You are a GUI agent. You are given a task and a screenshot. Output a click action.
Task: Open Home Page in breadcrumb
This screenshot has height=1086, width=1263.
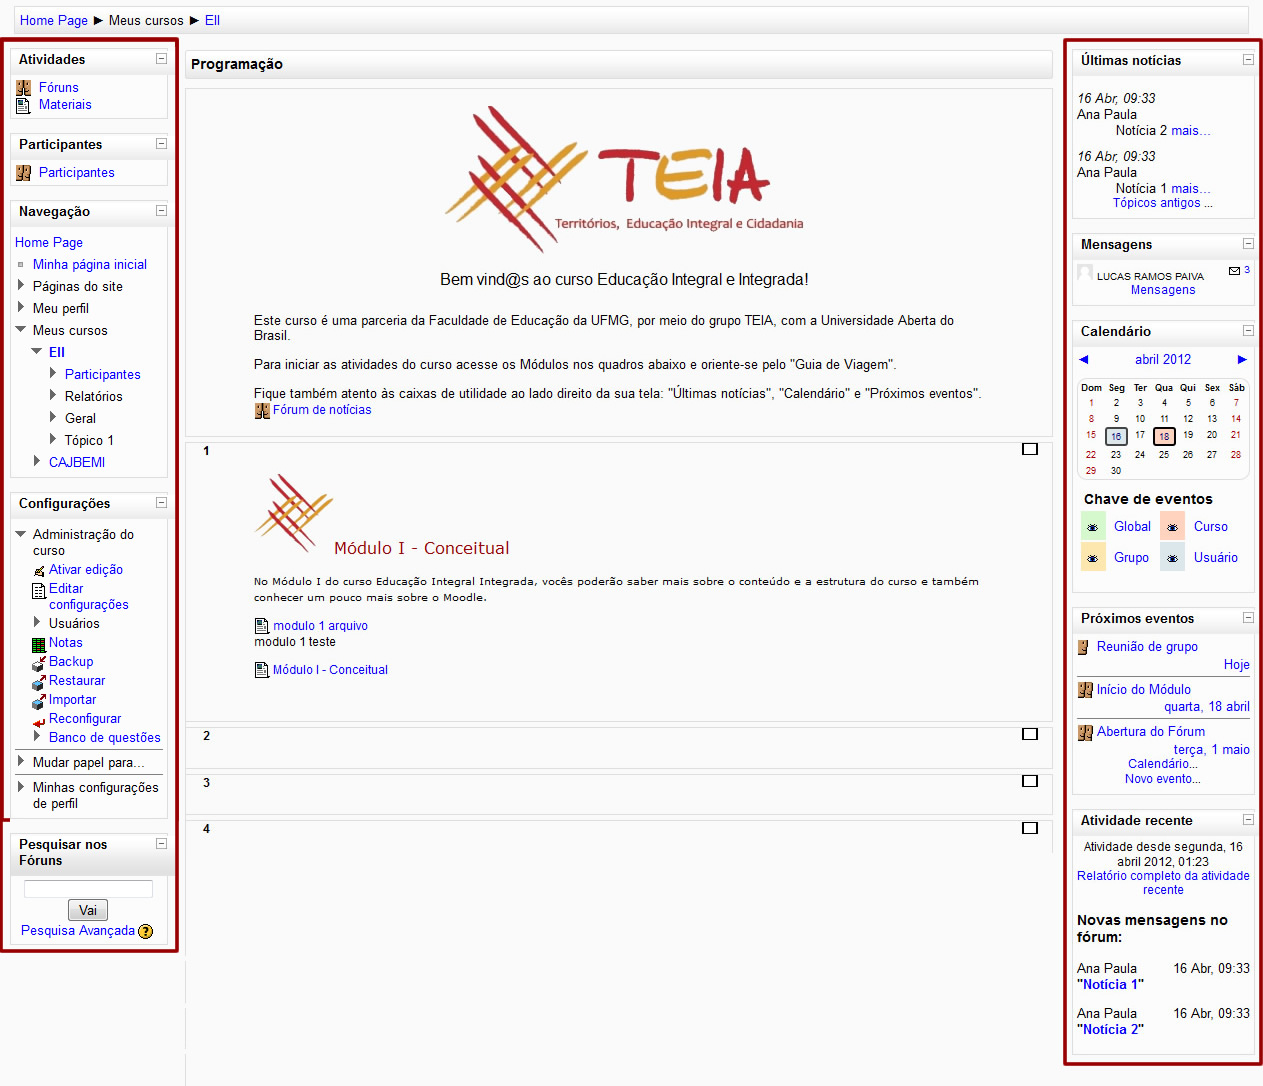(x=54, y=20)
